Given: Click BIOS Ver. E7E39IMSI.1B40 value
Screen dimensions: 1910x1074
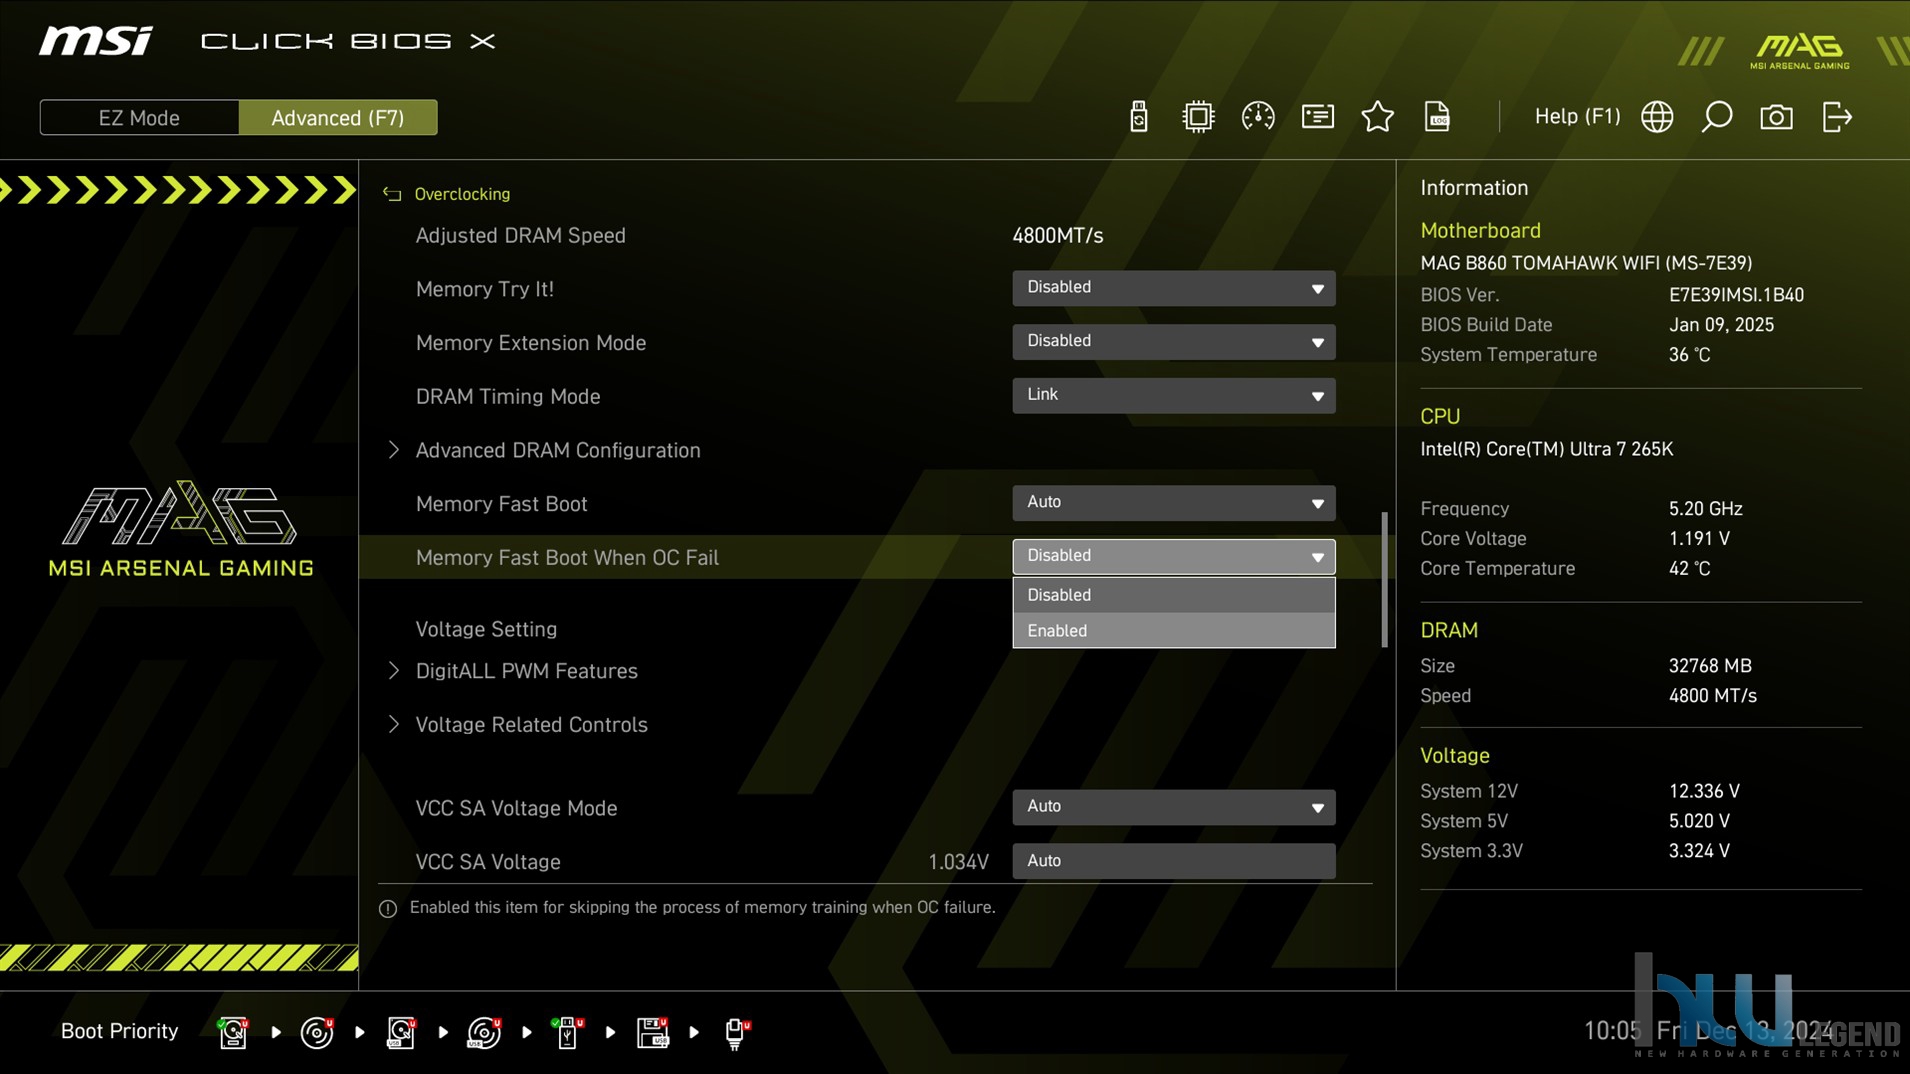Looking at the screenshot, I should (x=1736, y=295).
